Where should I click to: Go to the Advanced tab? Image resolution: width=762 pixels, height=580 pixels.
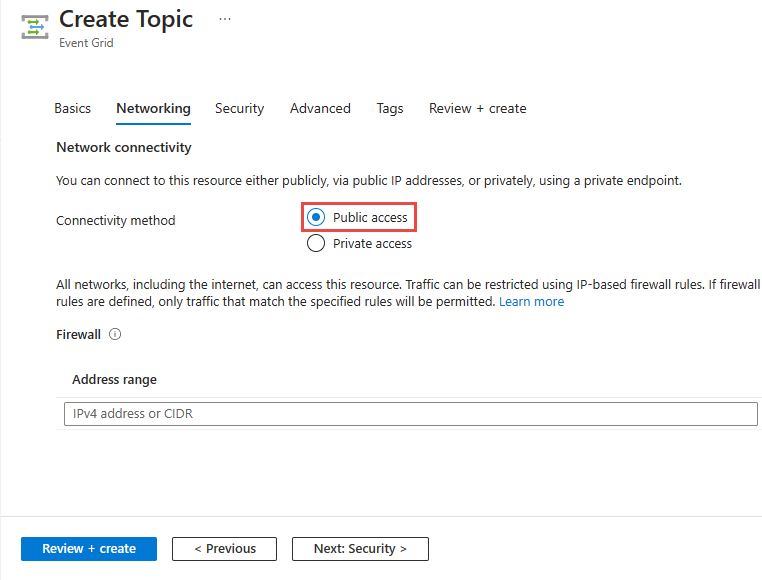320,108
